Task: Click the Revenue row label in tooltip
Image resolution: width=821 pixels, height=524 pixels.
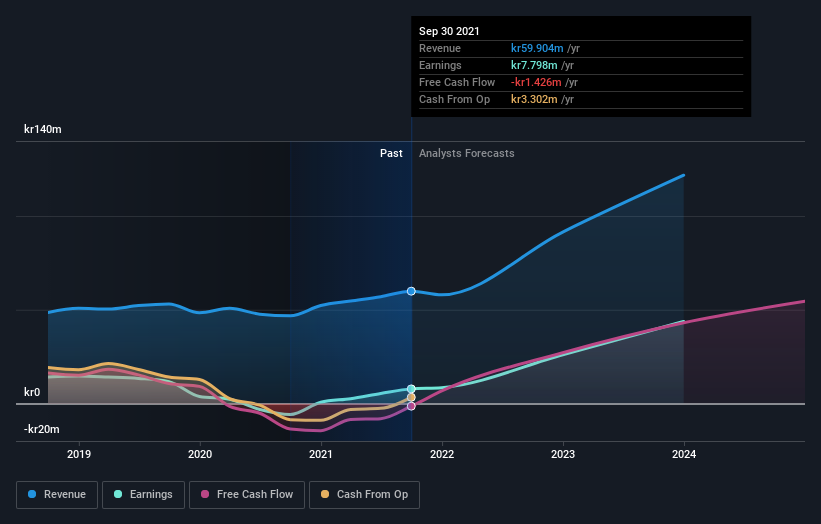Action: point(440,48)
